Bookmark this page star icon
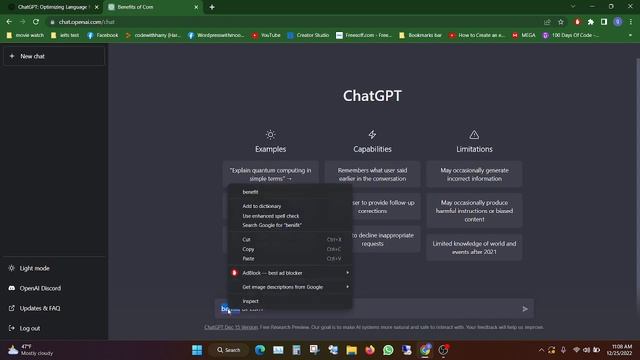 (561, 22)
